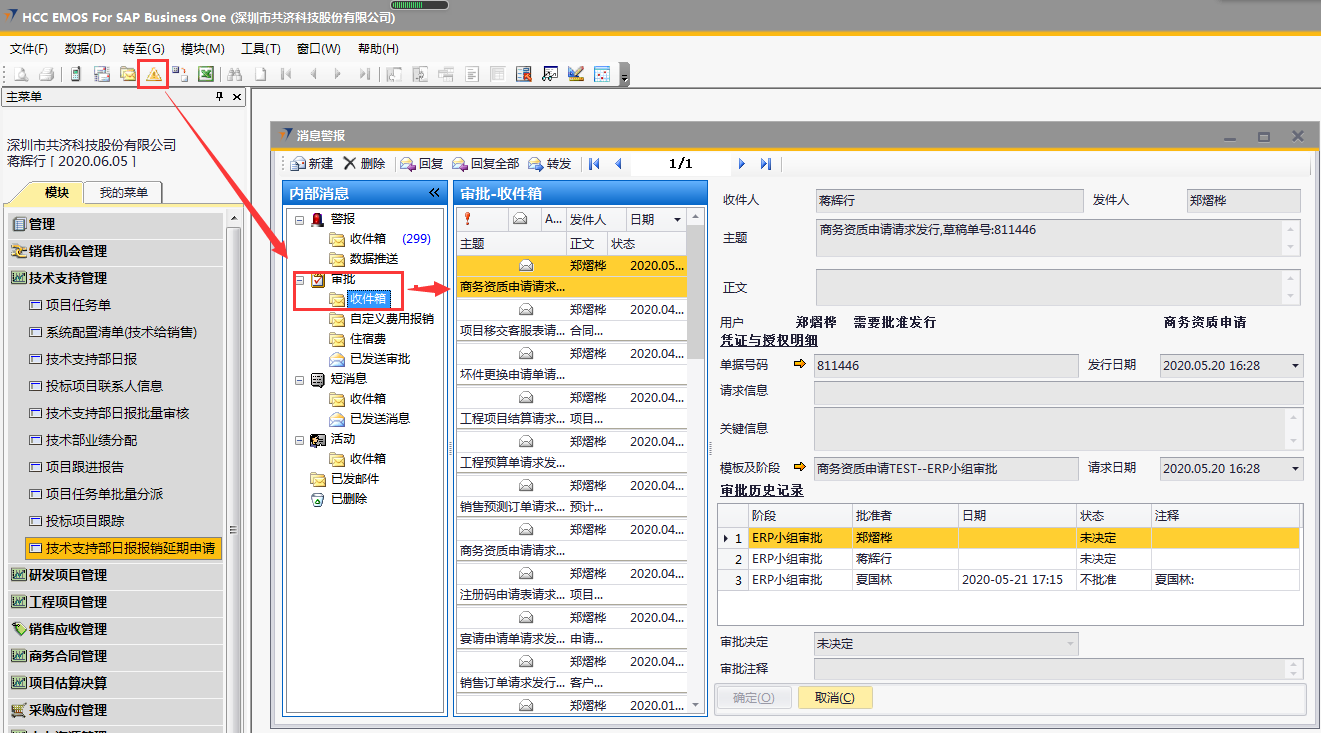
Task: Click the Excel export toolbar icon
Action: point(205,74)
